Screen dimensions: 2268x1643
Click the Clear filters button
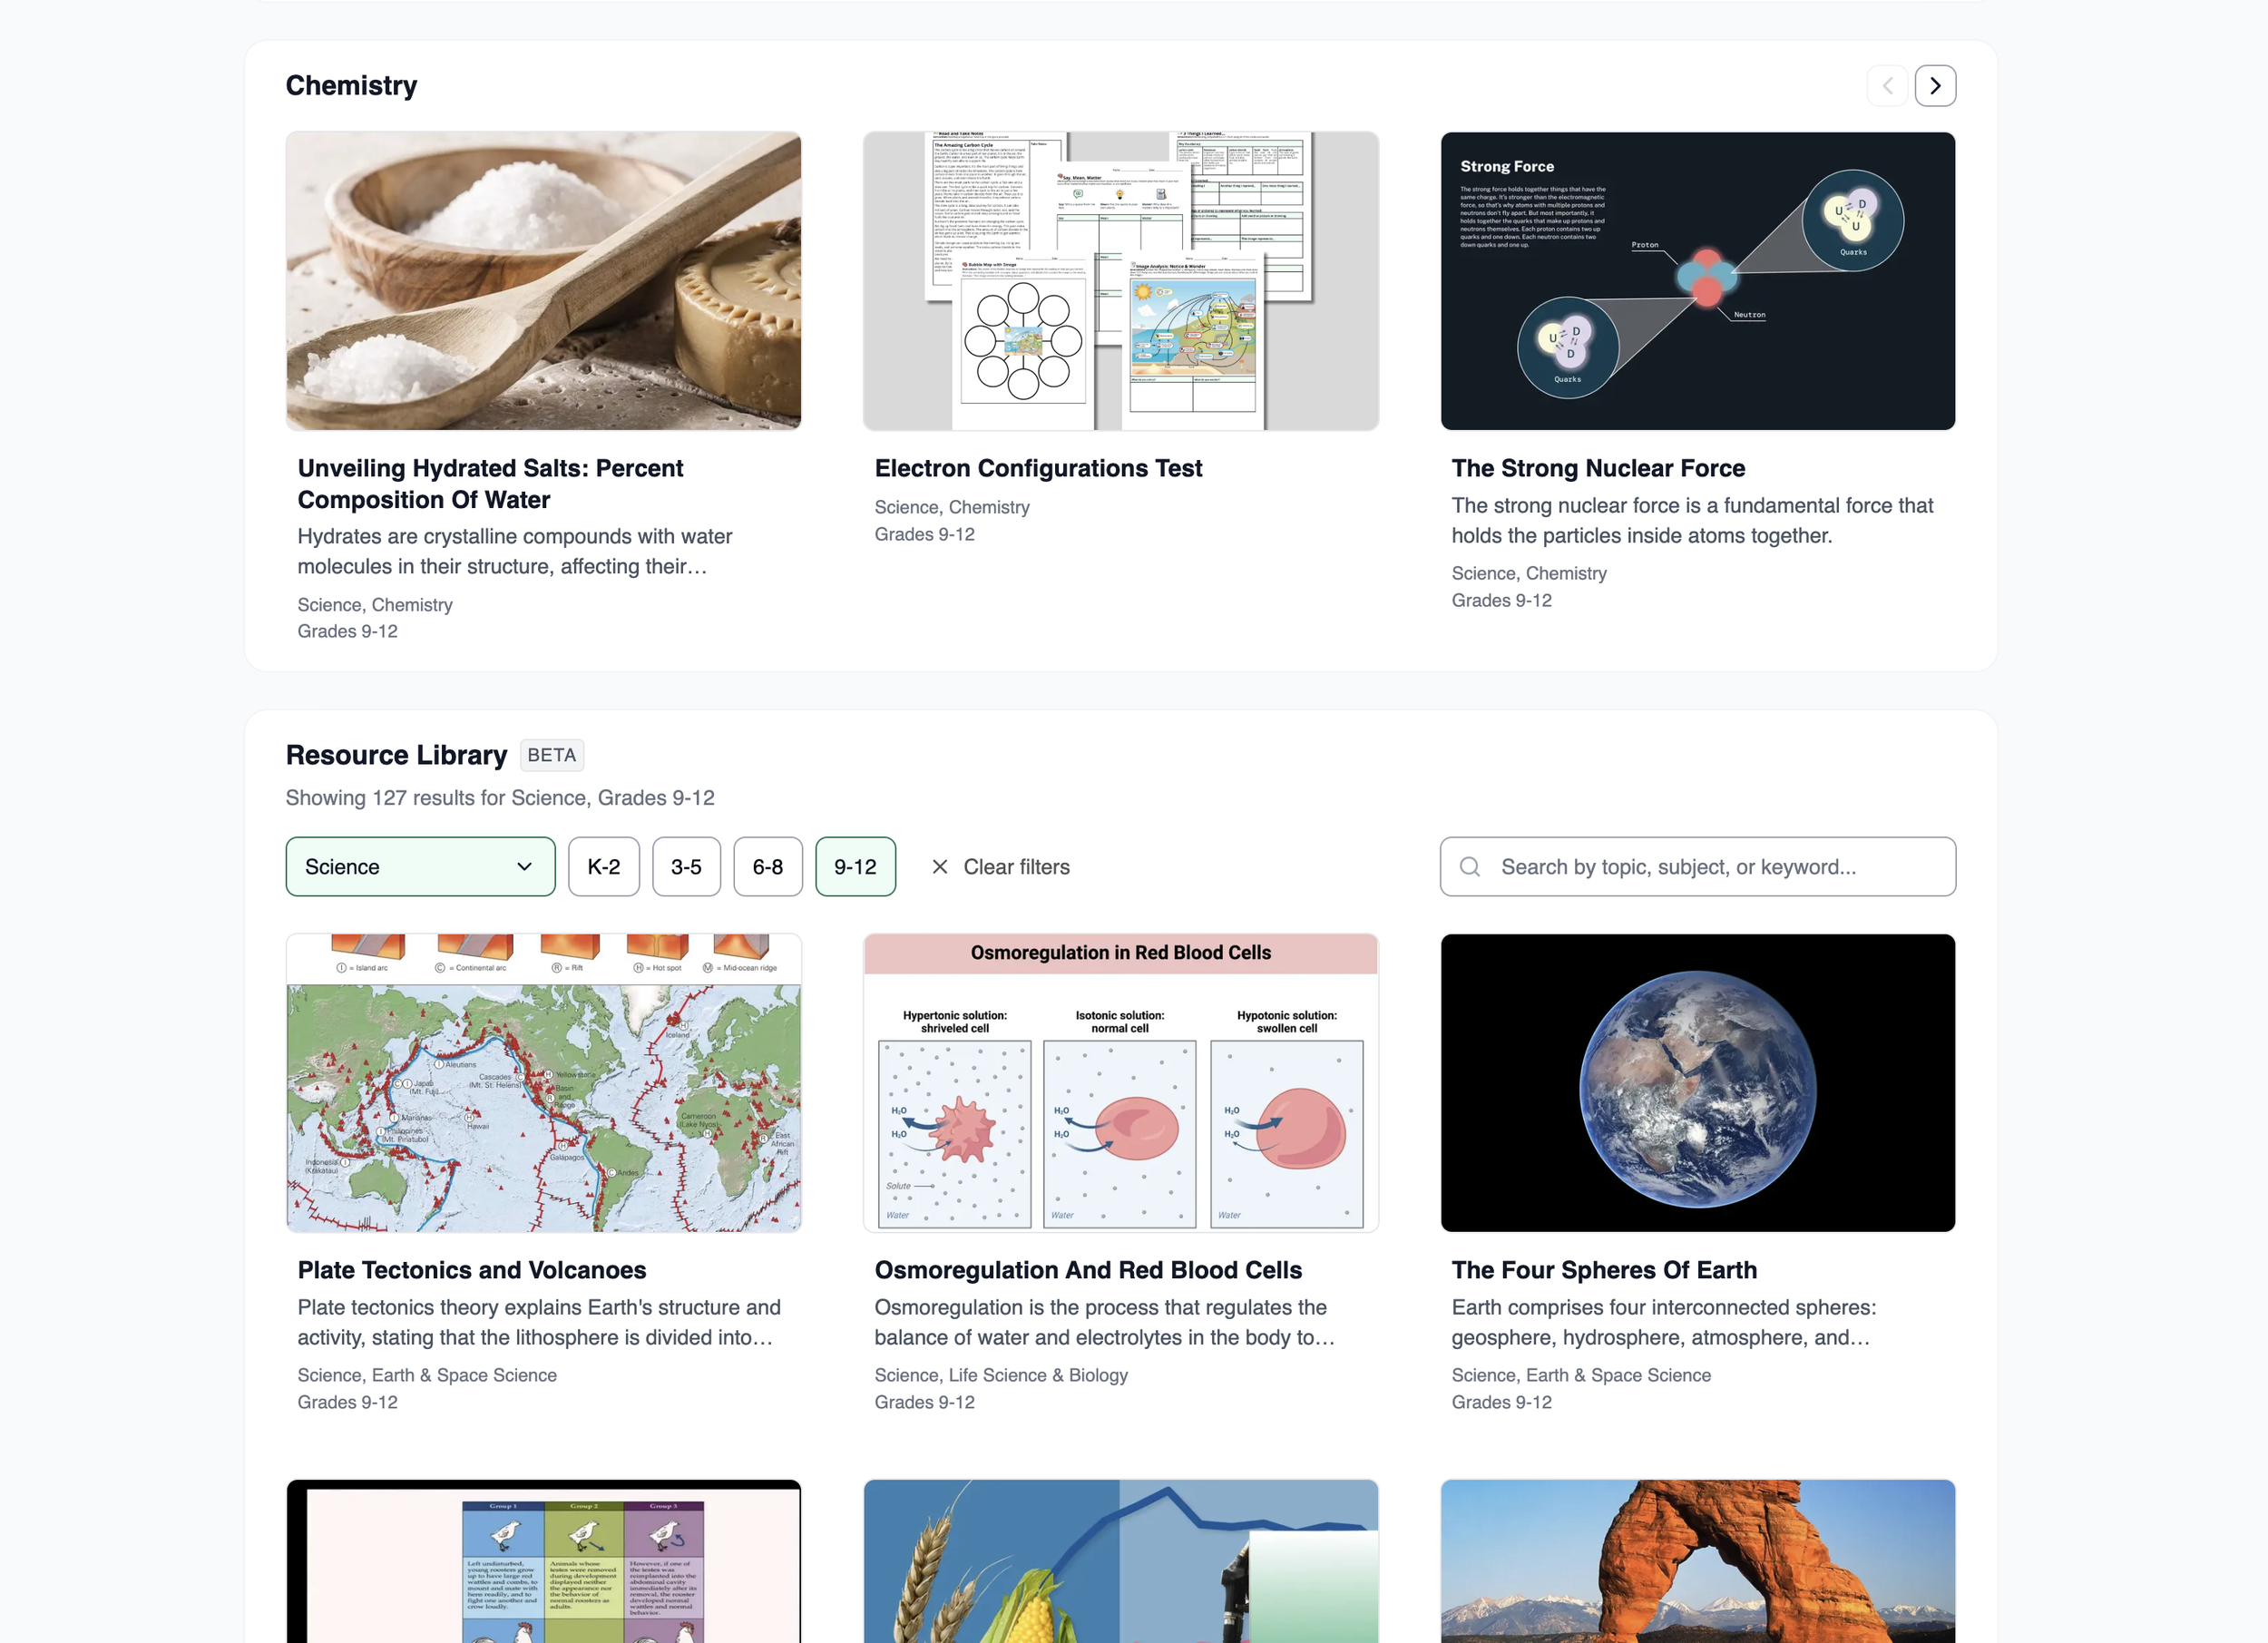(x=1015, y=867)
